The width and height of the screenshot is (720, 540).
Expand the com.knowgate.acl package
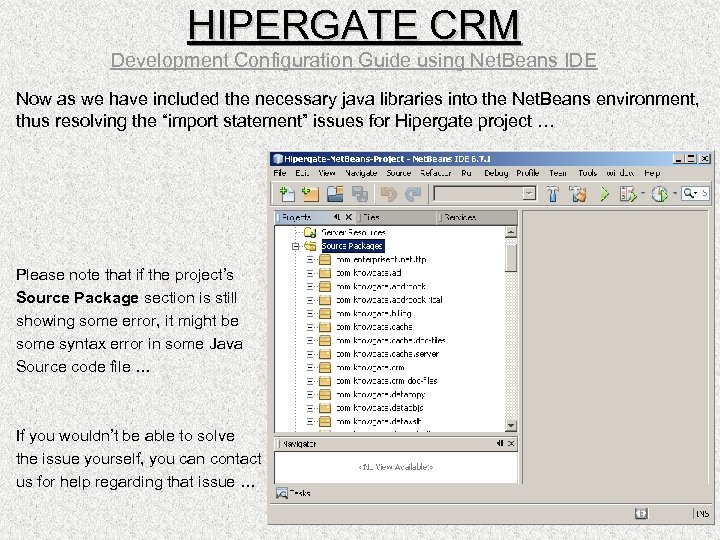click(x=310, y=273)
